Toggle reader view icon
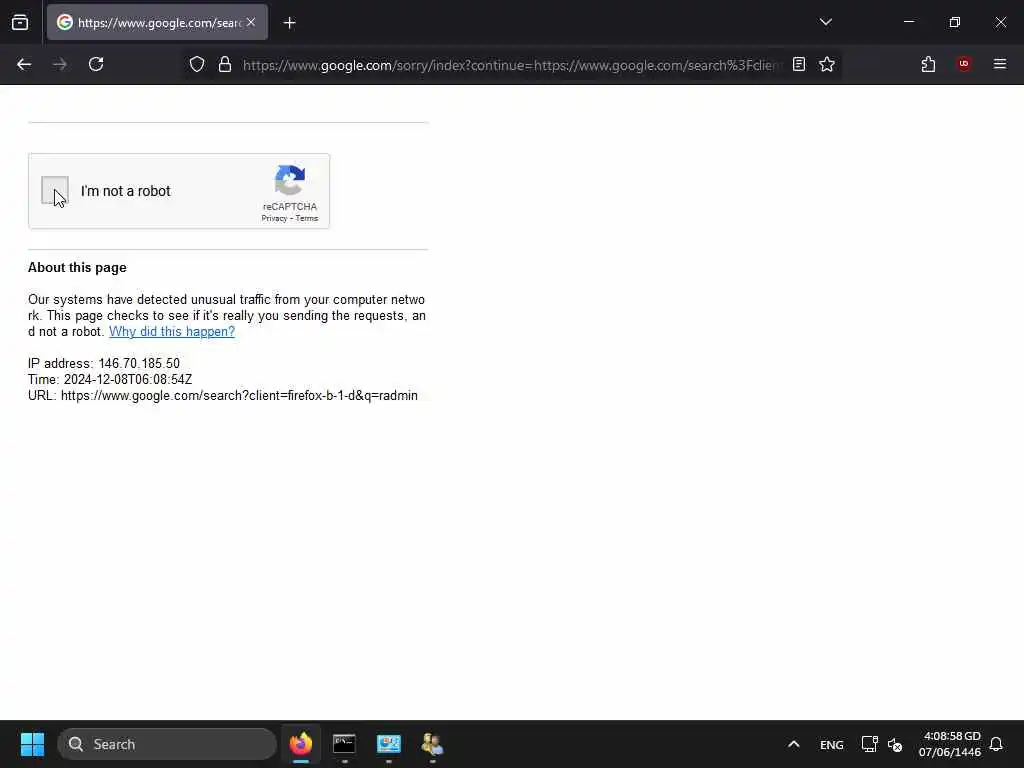Viewport: 1024px width, 768px height. (799, 64)
